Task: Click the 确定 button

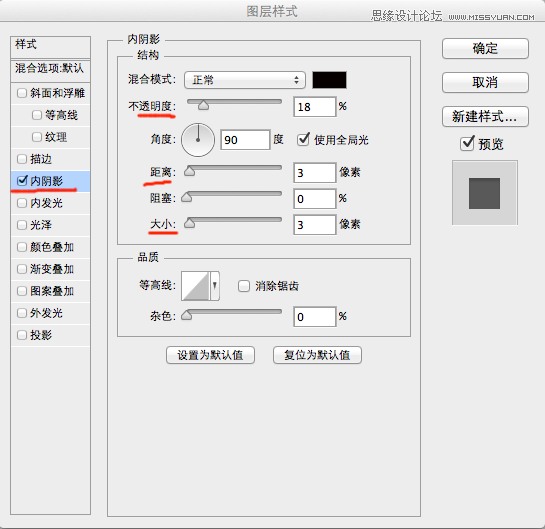Action: click(485, 48)
